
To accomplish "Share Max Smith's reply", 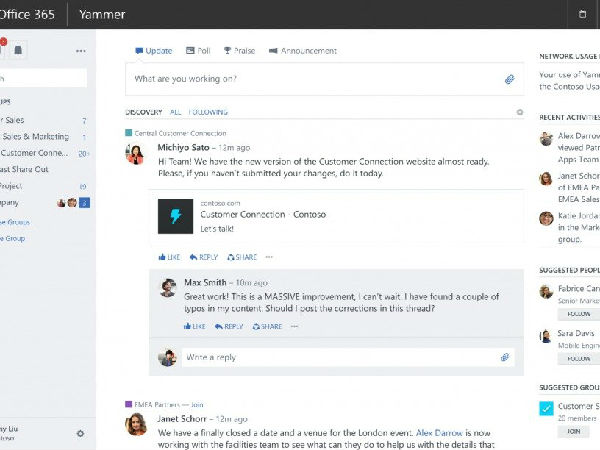I will click(x=267, y=326).
